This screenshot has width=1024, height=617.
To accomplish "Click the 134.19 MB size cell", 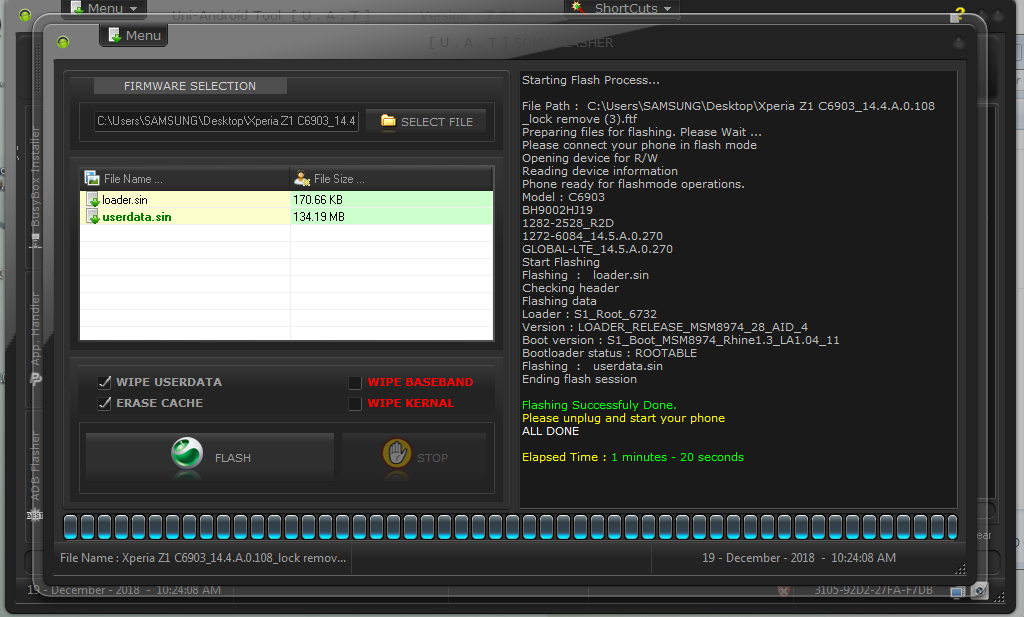I will [391, 217].
